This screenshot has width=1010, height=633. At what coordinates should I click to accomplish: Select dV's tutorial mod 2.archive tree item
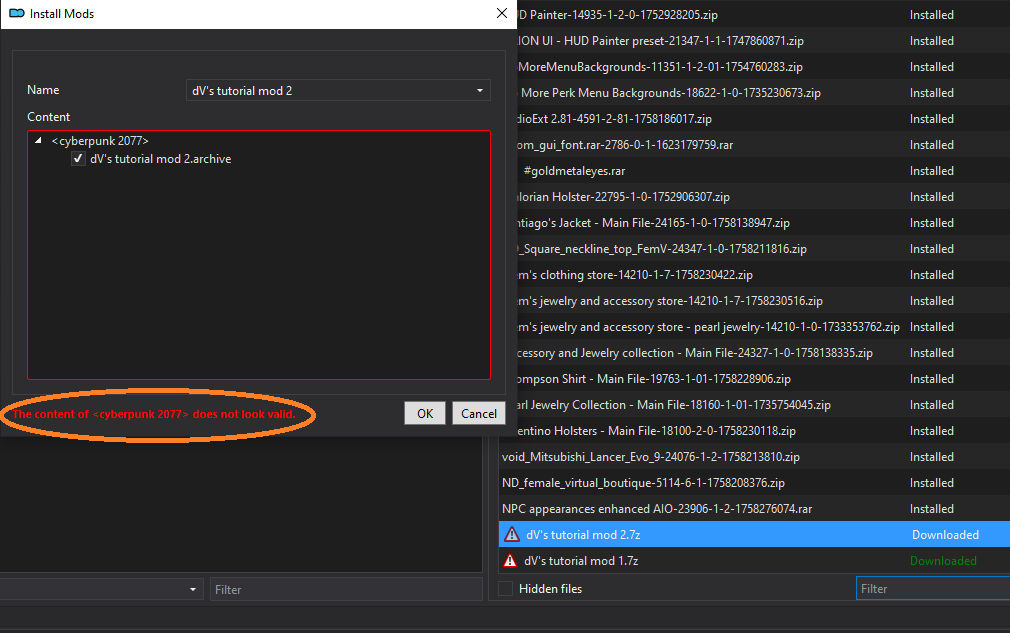pyautogui.click(x=160, y=159)
